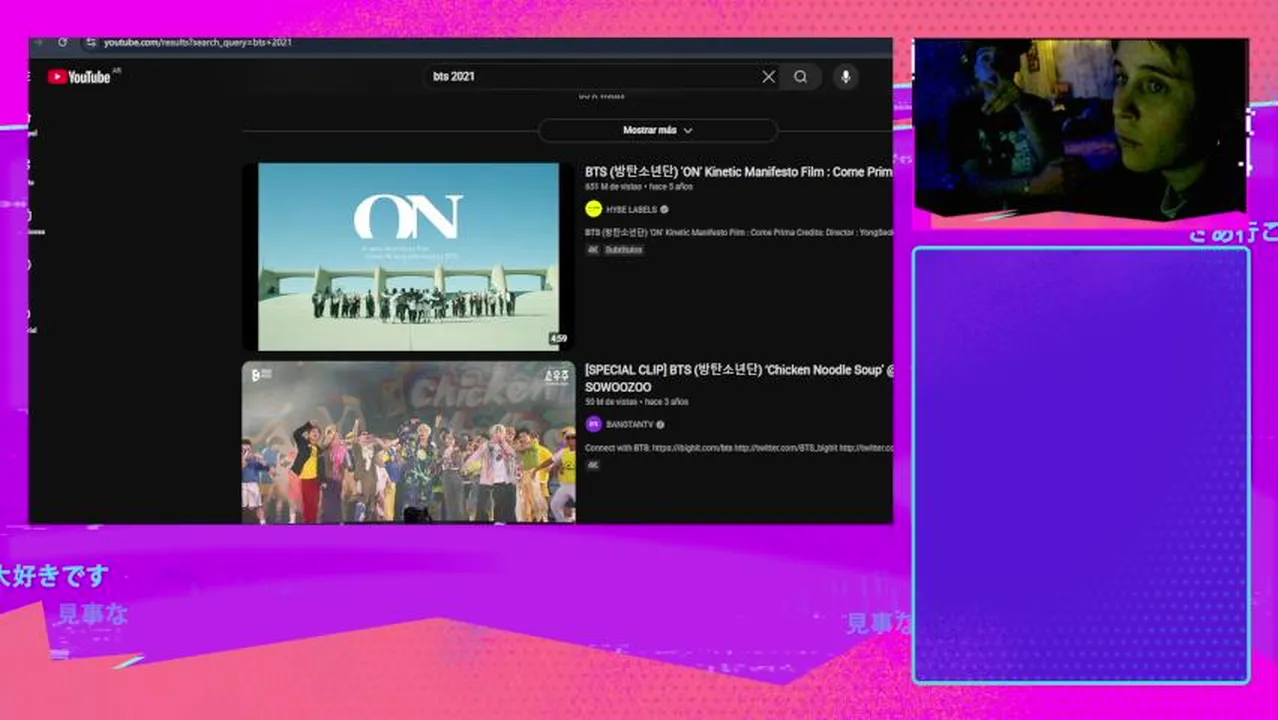The width and height of the screenshot is (1278, 720).
Task: Expand the Mostrar más section
Action: [658, 130]
